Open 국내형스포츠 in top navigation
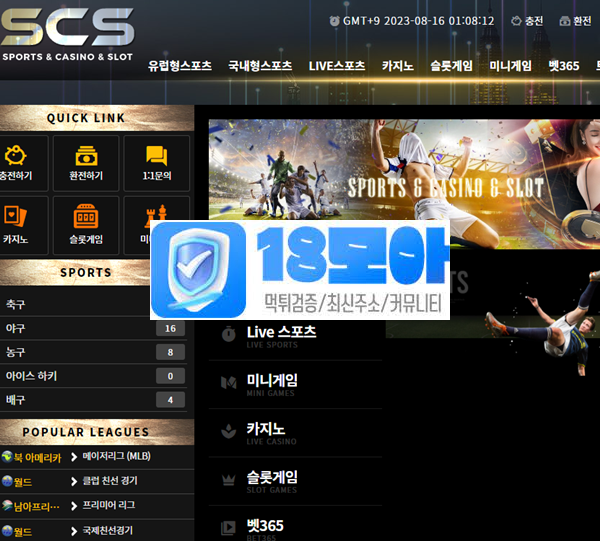This screenshot has height=541, width=600. tap(260, 66)
